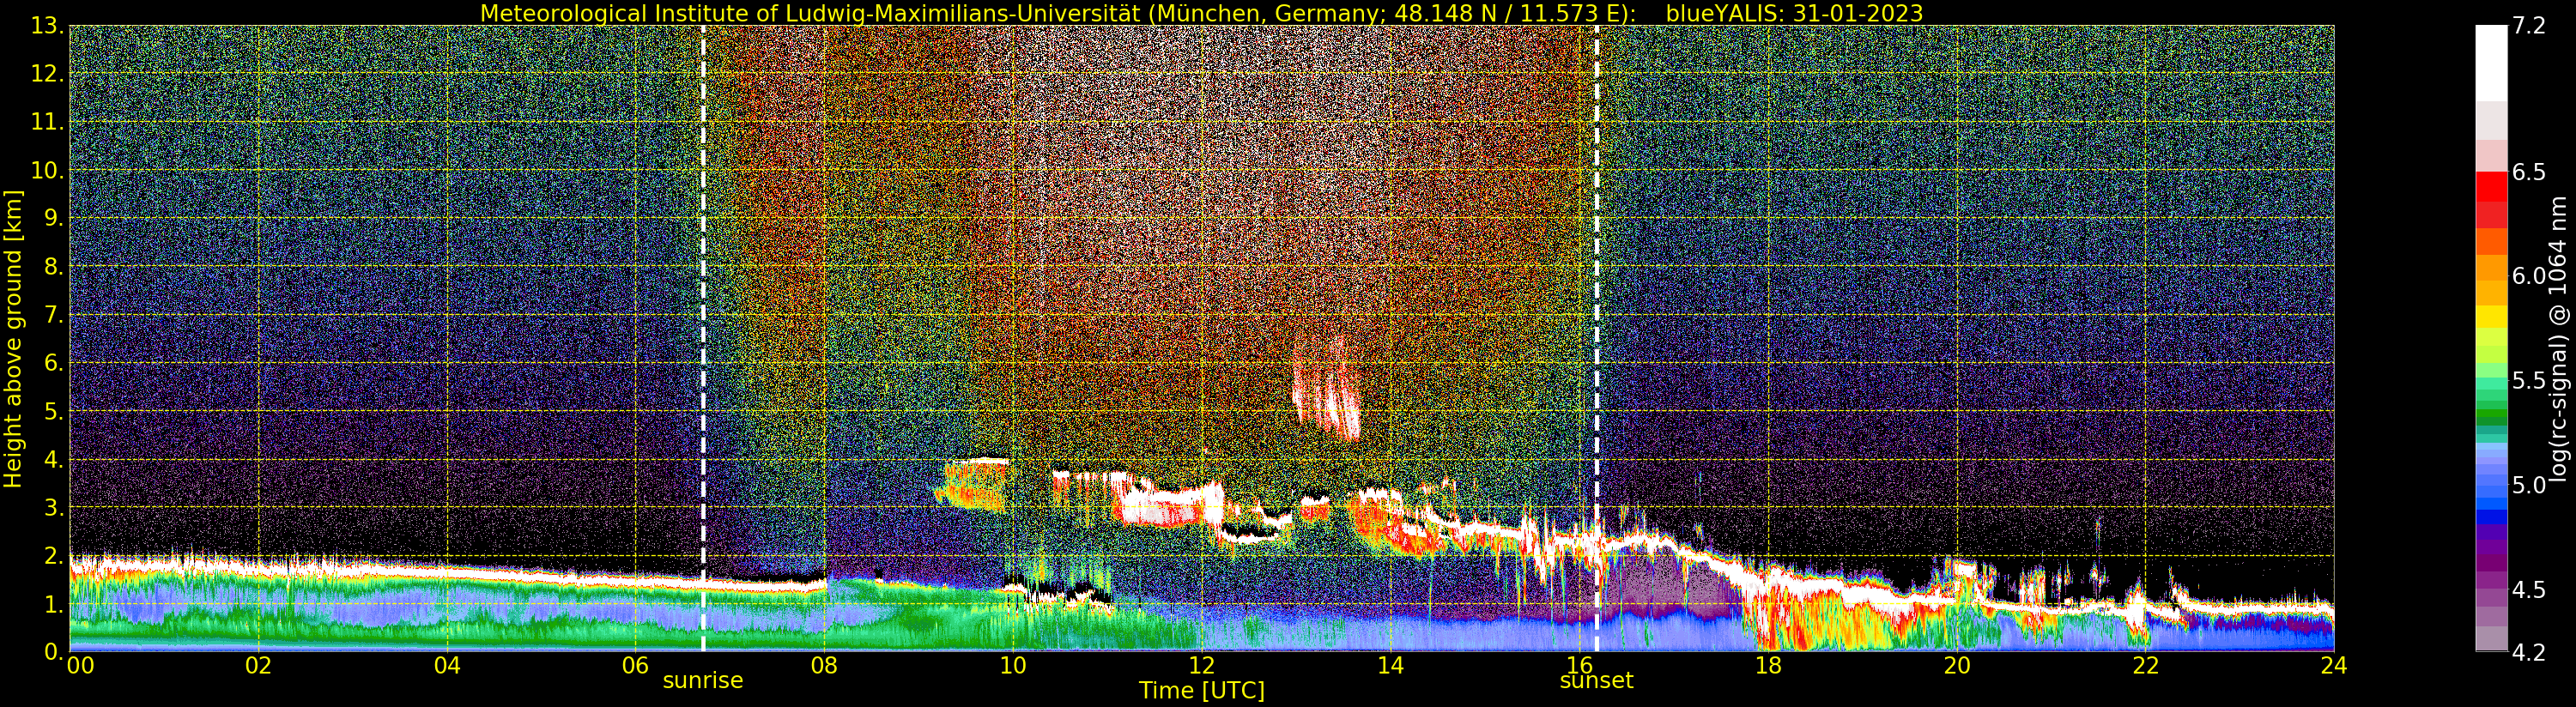
Task: Click the dashed white sunrise line
Action: tap(703, 339)
